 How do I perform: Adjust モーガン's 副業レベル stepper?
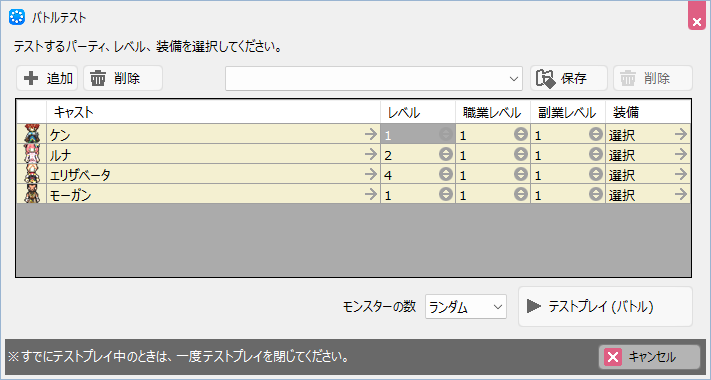coord(596,194)
